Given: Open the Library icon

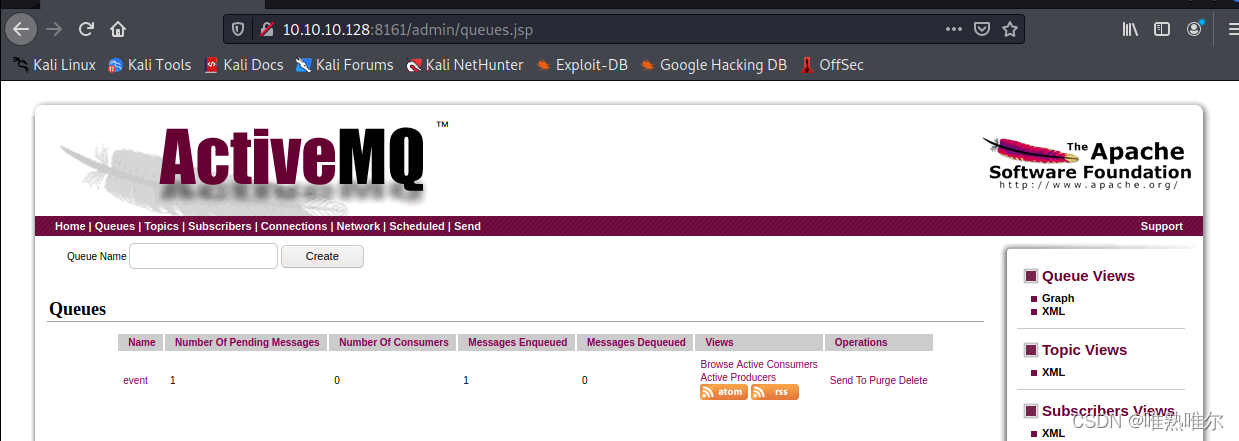Looking at the screenshot, I should tap(1130, 30).
